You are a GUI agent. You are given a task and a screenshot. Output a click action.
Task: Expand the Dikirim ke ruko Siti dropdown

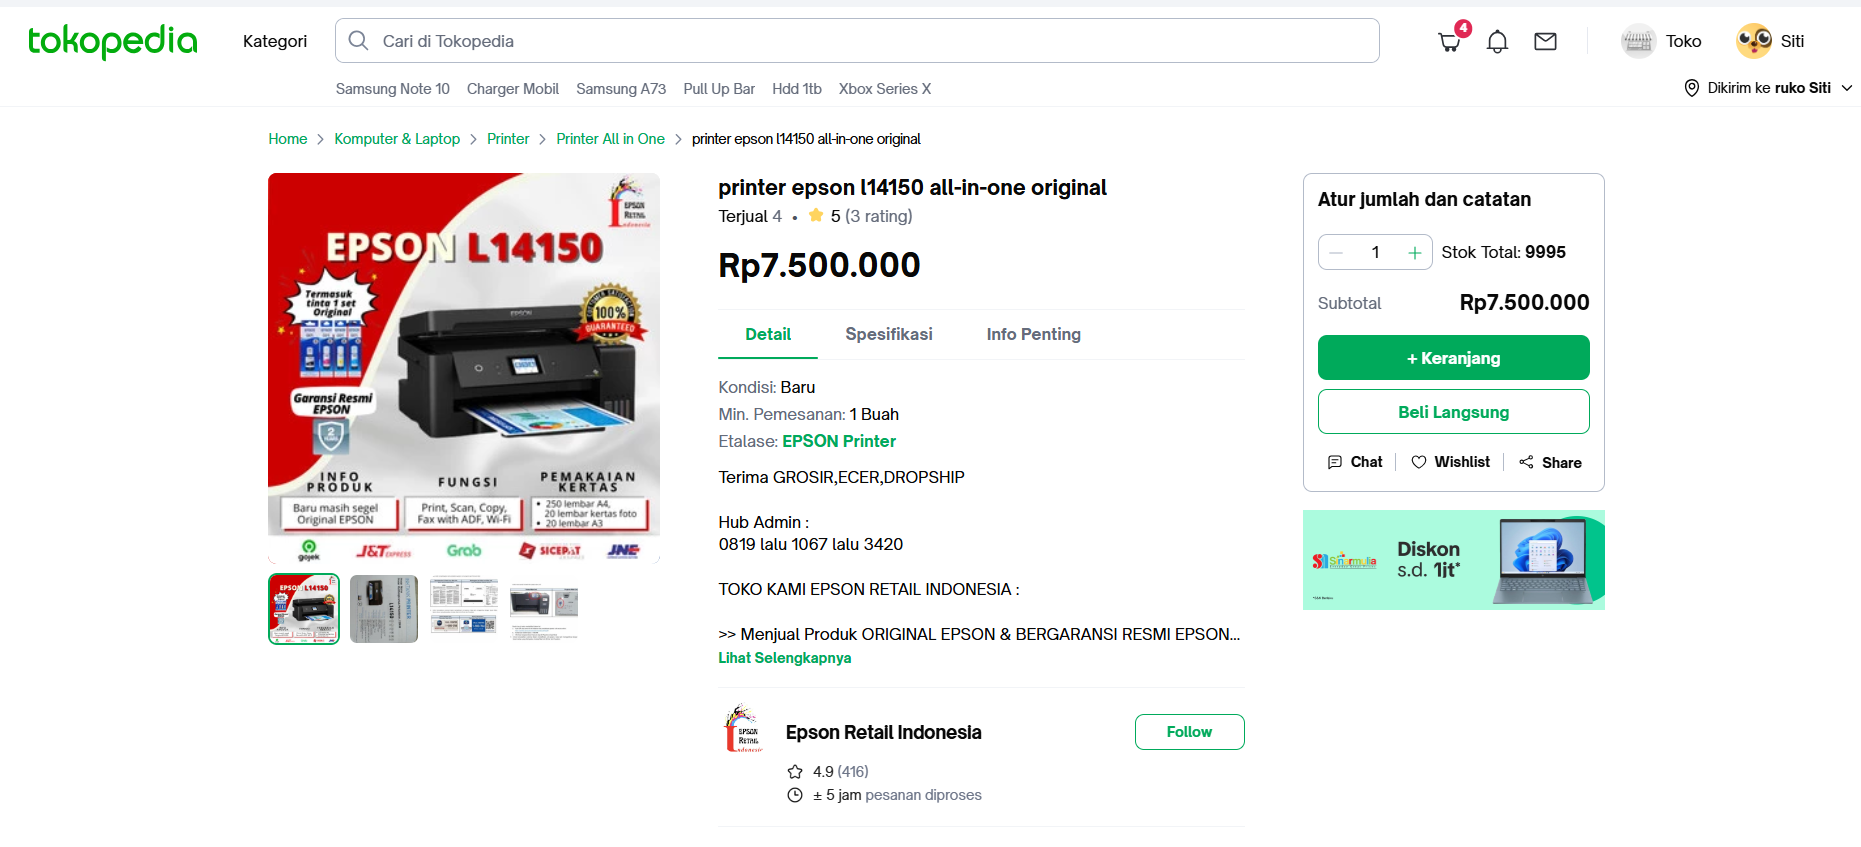[1768, 88]
